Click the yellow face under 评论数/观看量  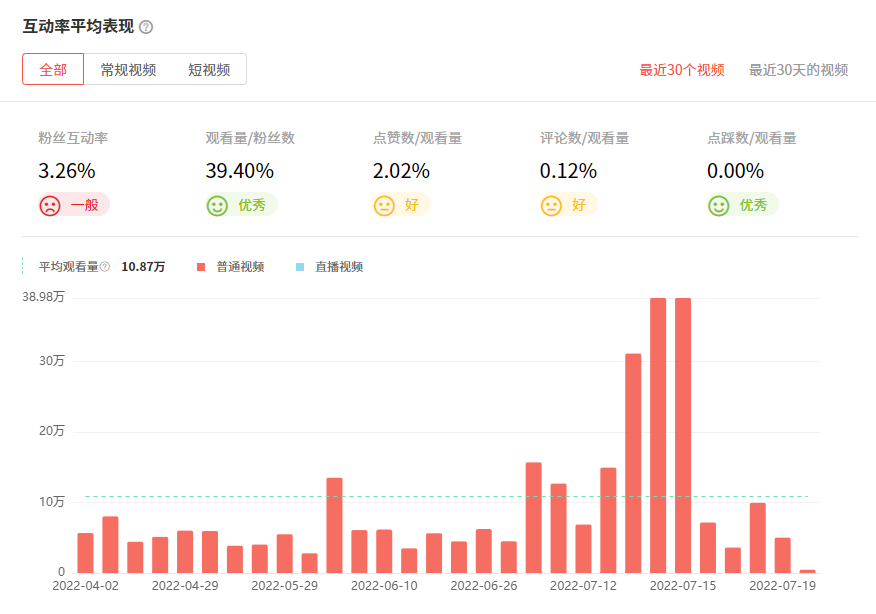click(551, 206)
